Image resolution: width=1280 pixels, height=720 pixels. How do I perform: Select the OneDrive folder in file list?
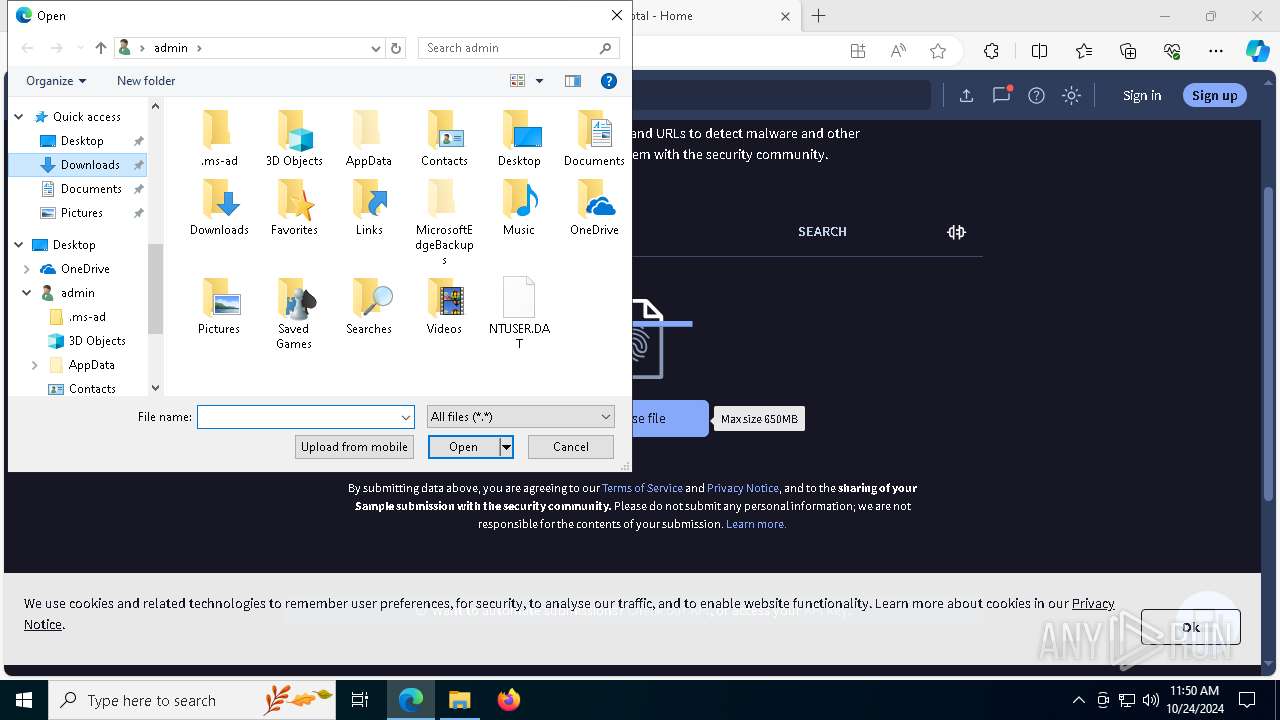coord(594,208)
